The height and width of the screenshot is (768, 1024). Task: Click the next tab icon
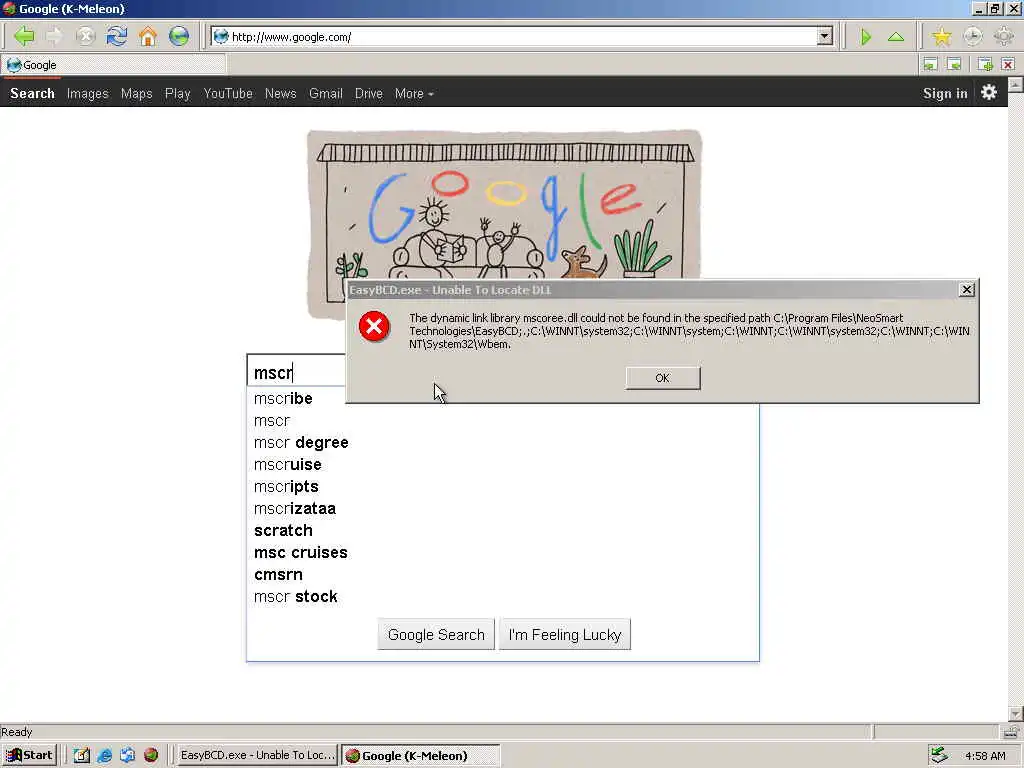[954, 64]
